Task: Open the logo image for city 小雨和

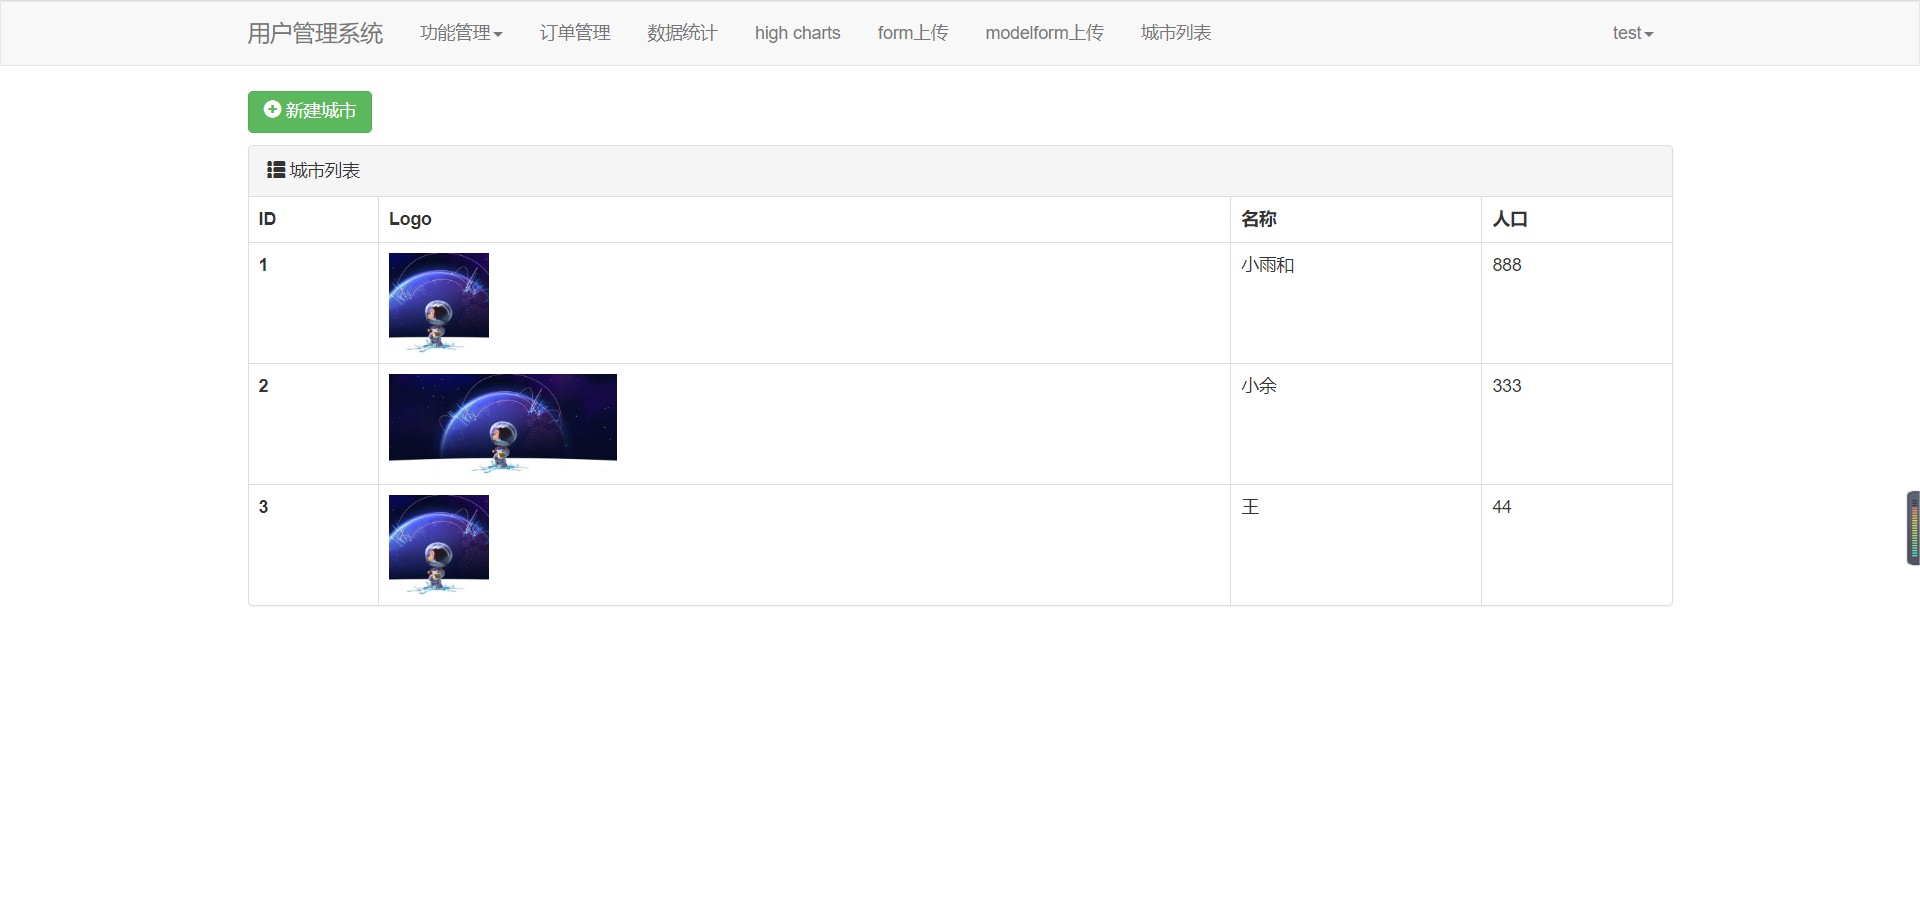Action: point(438,296)
